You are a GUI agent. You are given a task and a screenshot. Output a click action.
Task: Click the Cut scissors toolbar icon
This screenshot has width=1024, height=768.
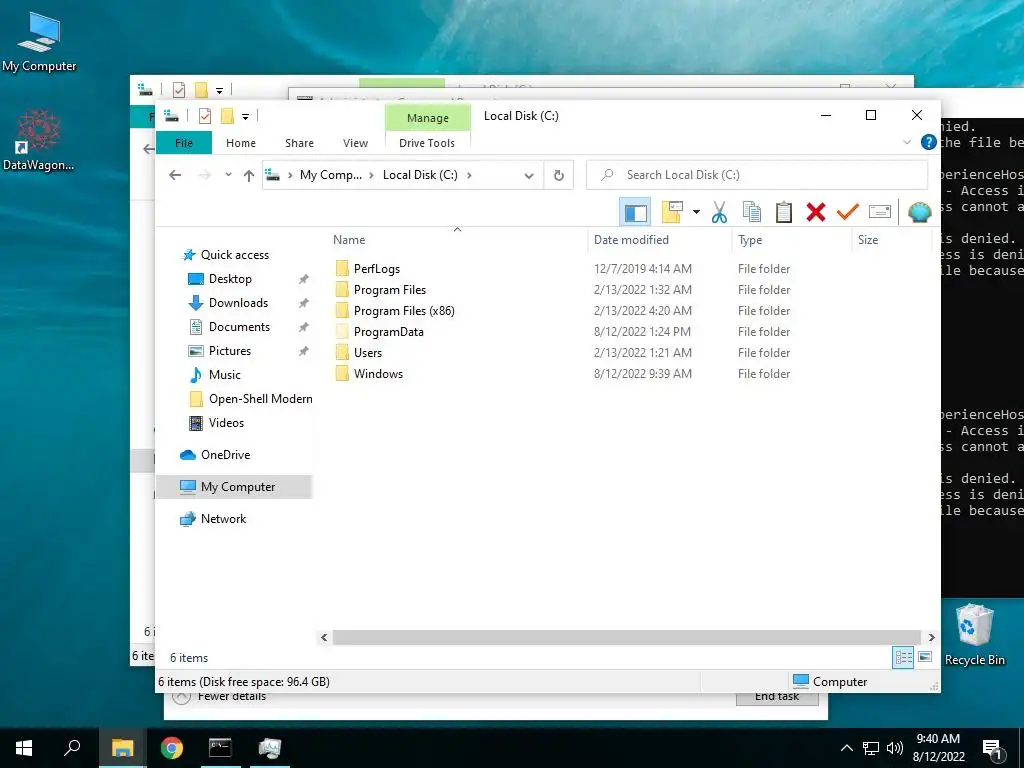pyautogui.click(x=719, y=212)
